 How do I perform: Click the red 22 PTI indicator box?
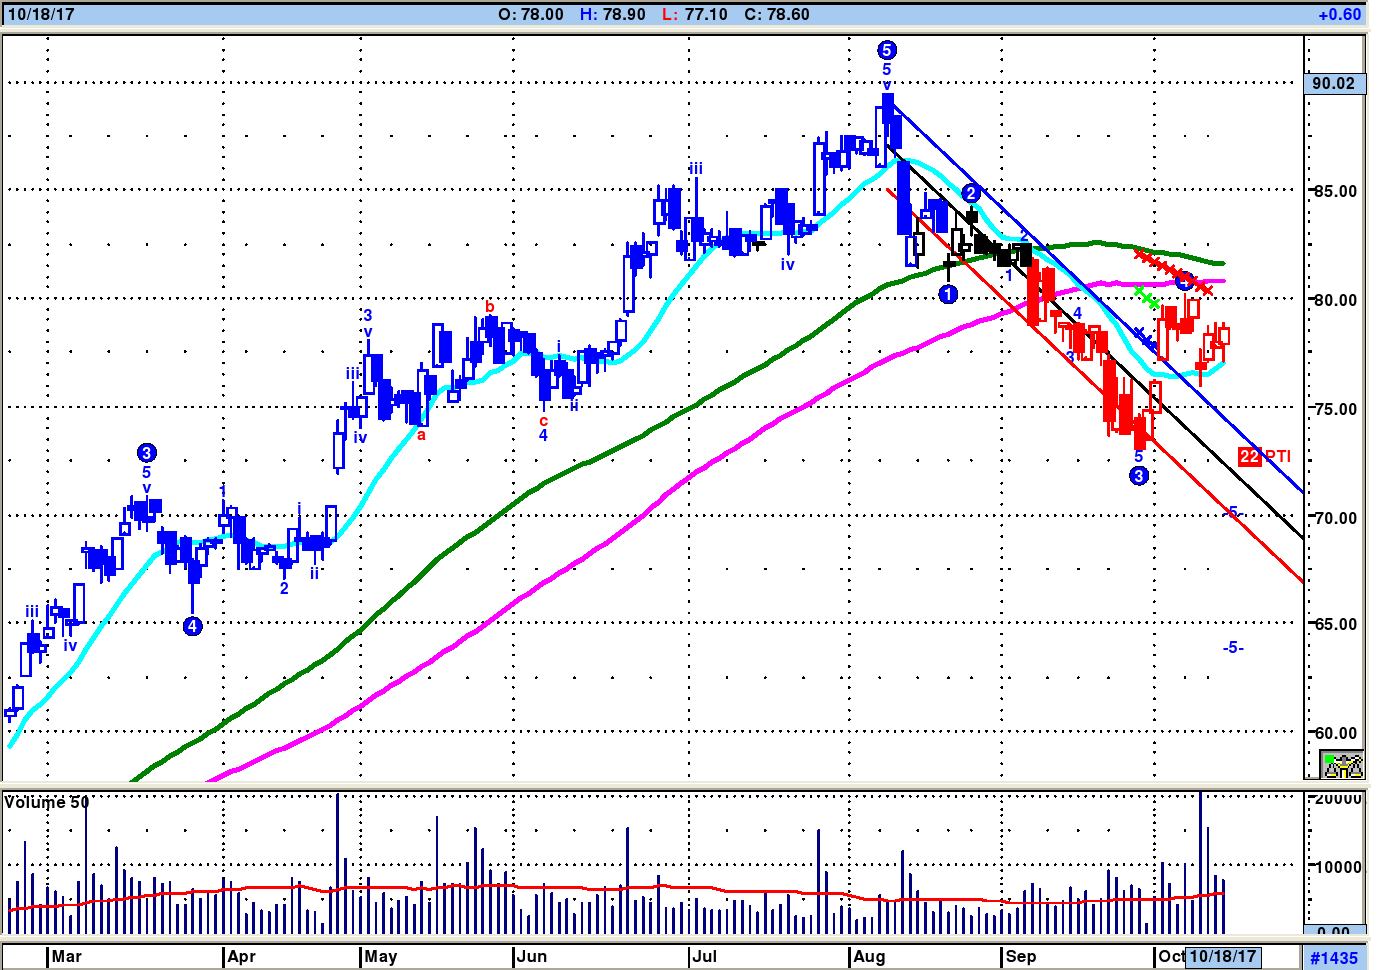pos(1250,456)
